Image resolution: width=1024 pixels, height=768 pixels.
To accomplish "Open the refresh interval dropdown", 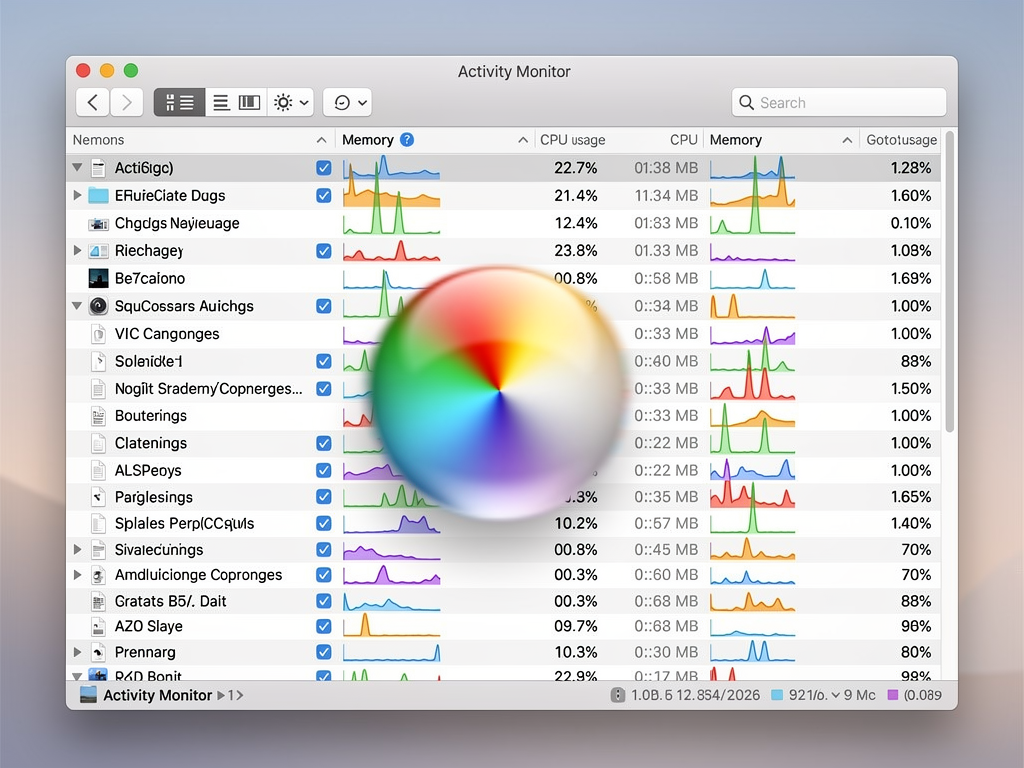I will pyautogui.click(x=348, y=103).
